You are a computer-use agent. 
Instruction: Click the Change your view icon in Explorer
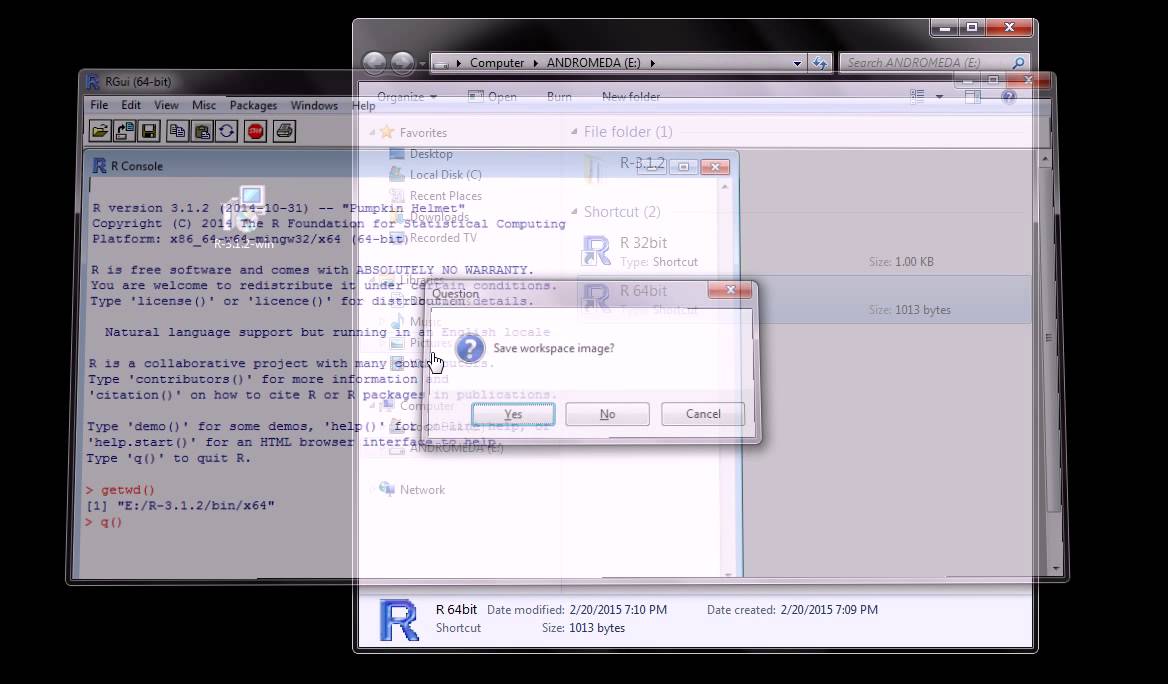point(917,96)
